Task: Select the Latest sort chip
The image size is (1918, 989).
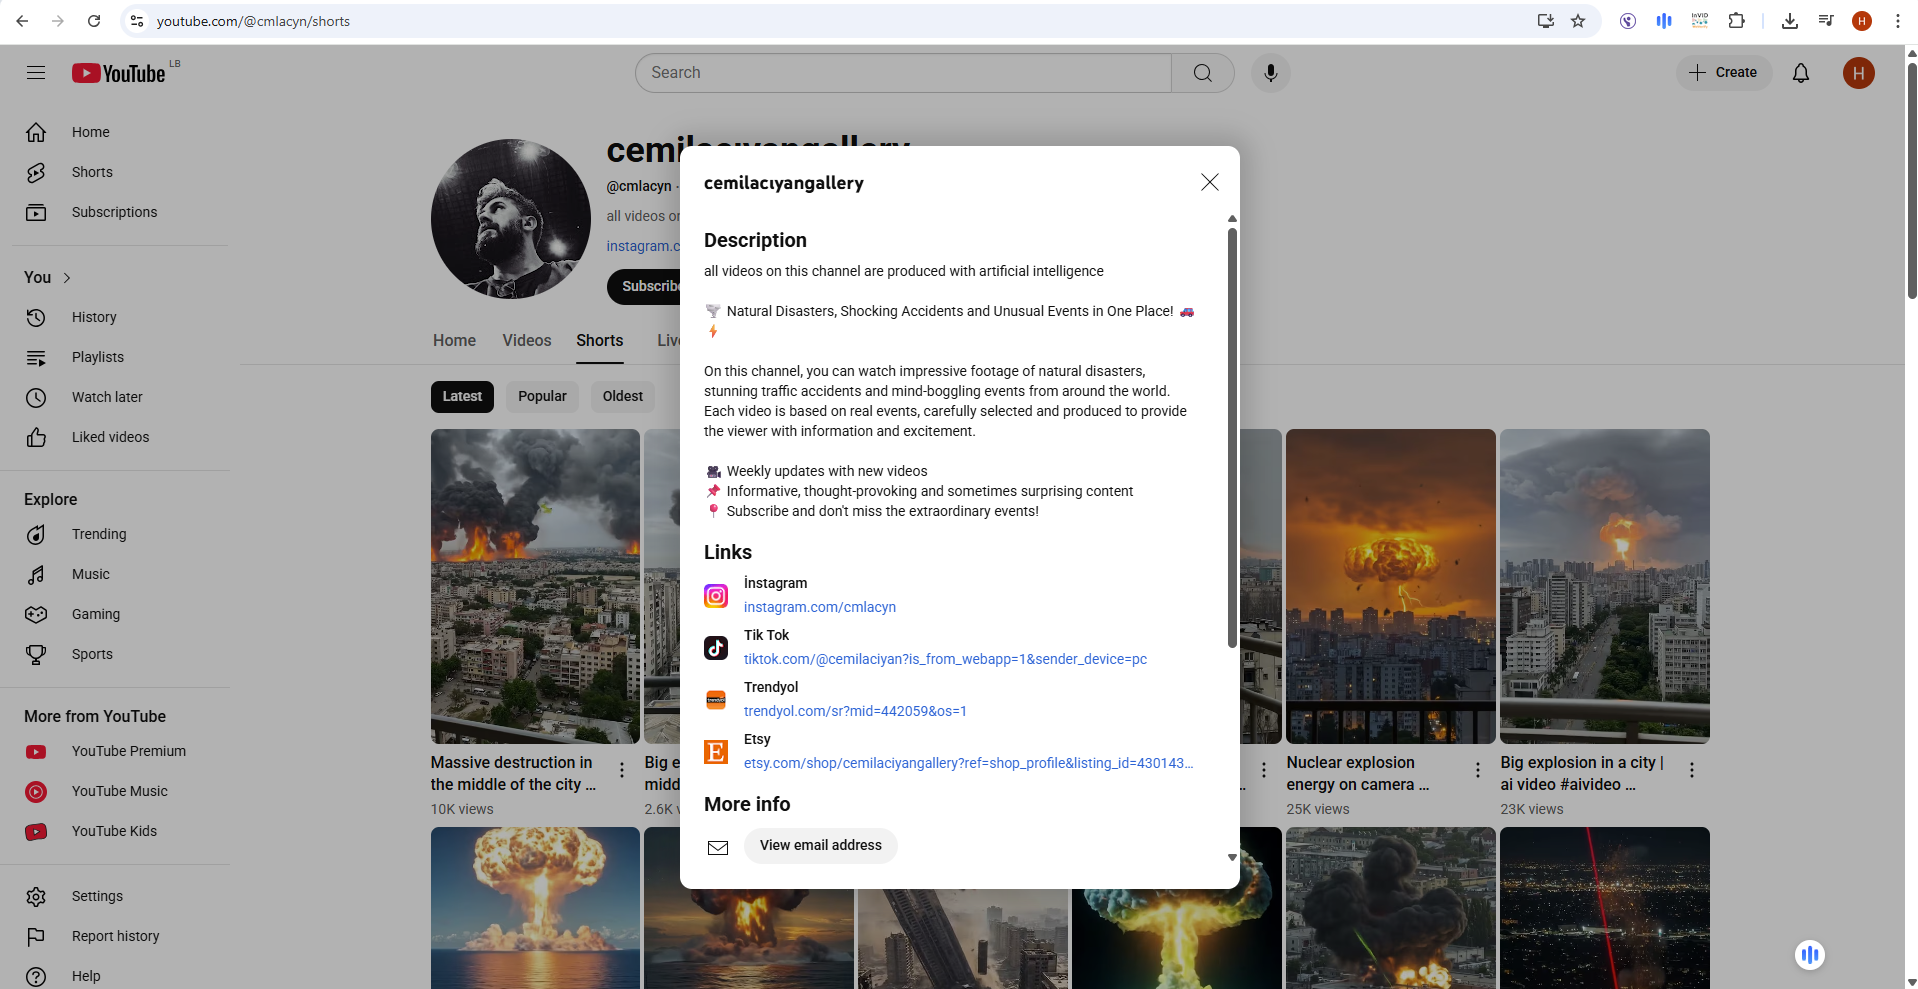Action: pyautogui.click(x=462, y=396)
